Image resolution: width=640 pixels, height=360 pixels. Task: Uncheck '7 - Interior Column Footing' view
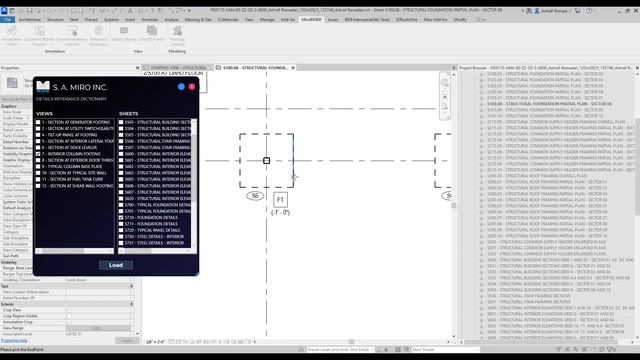click(x=38, y=154)
